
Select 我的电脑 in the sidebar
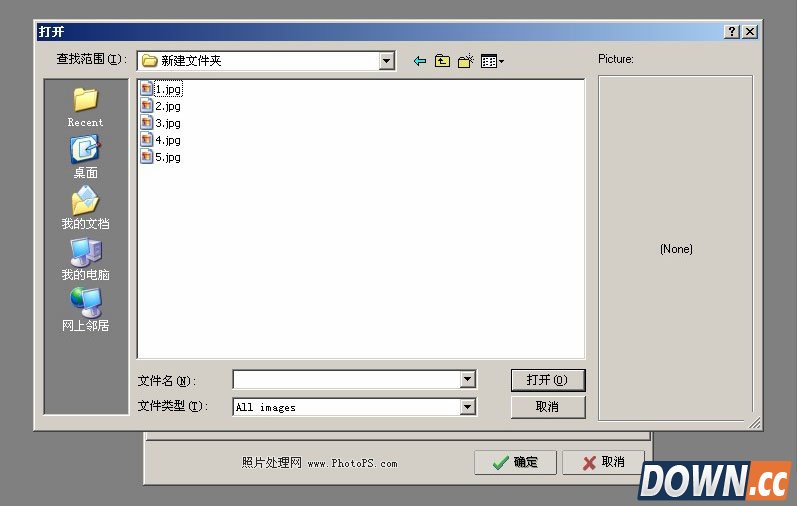(85, 259)
